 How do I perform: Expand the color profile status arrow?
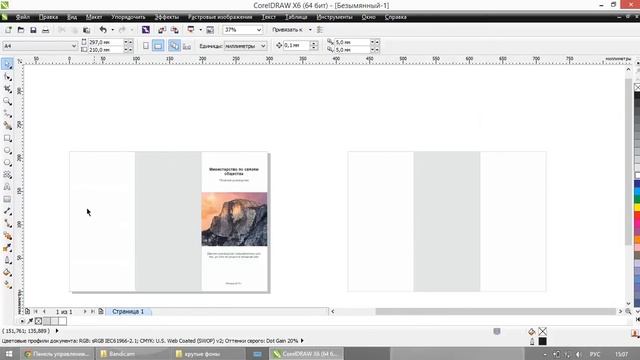(302, 340)
